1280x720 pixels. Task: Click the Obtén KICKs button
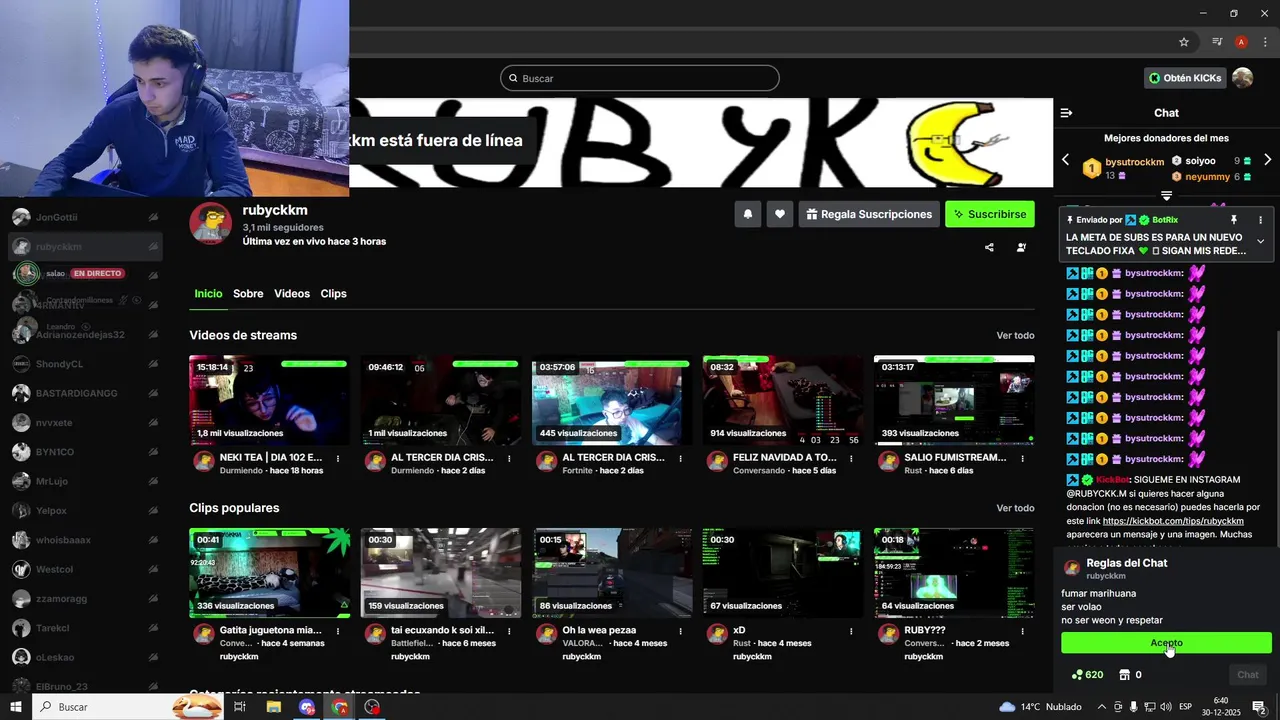pos(1185,78)
